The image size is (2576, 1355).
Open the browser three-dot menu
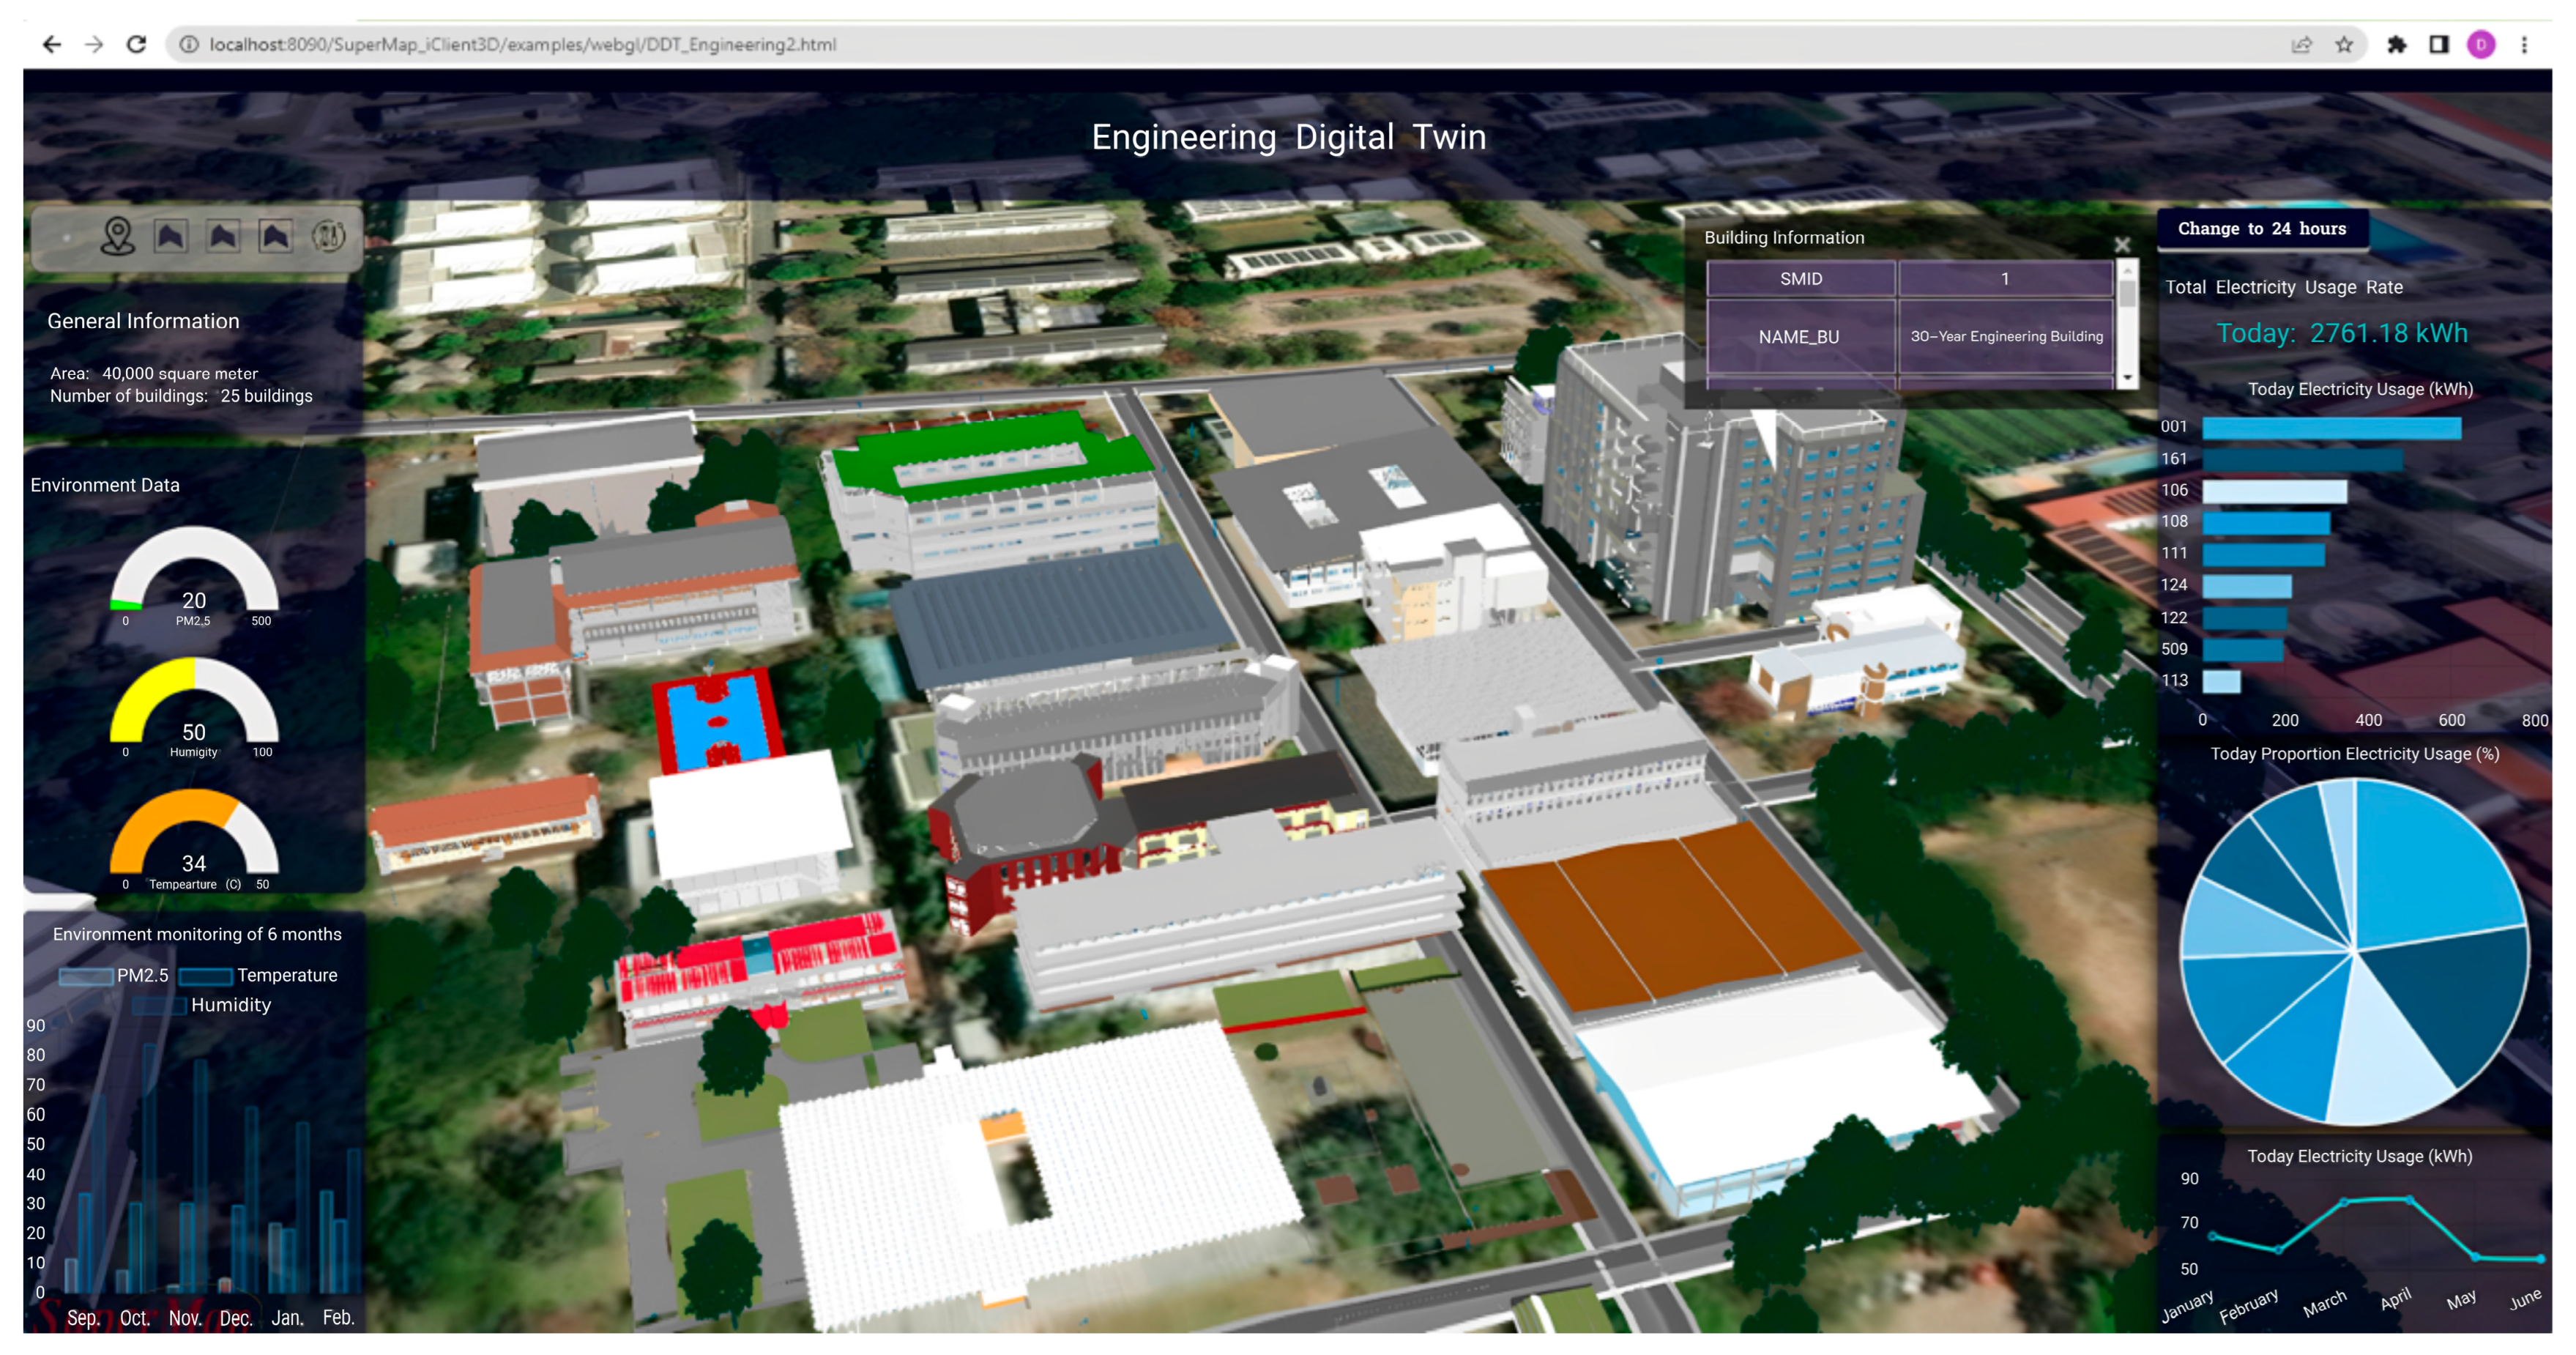tap(2523, 44)
